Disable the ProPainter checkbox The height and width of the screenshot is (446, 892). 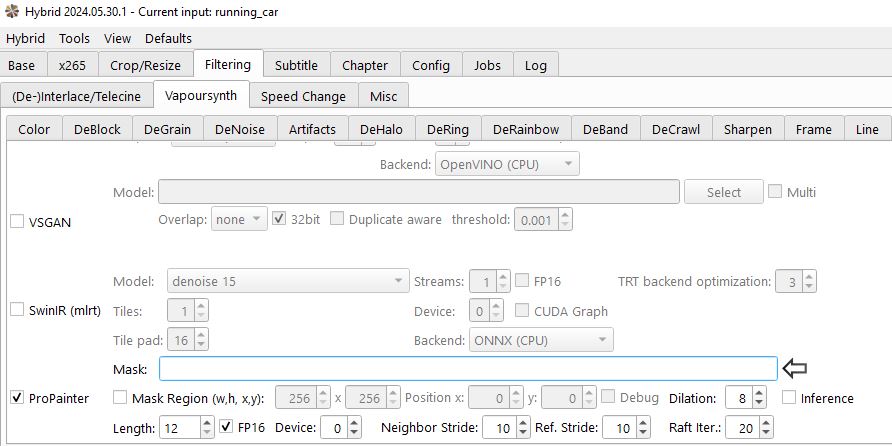point(17,398)
